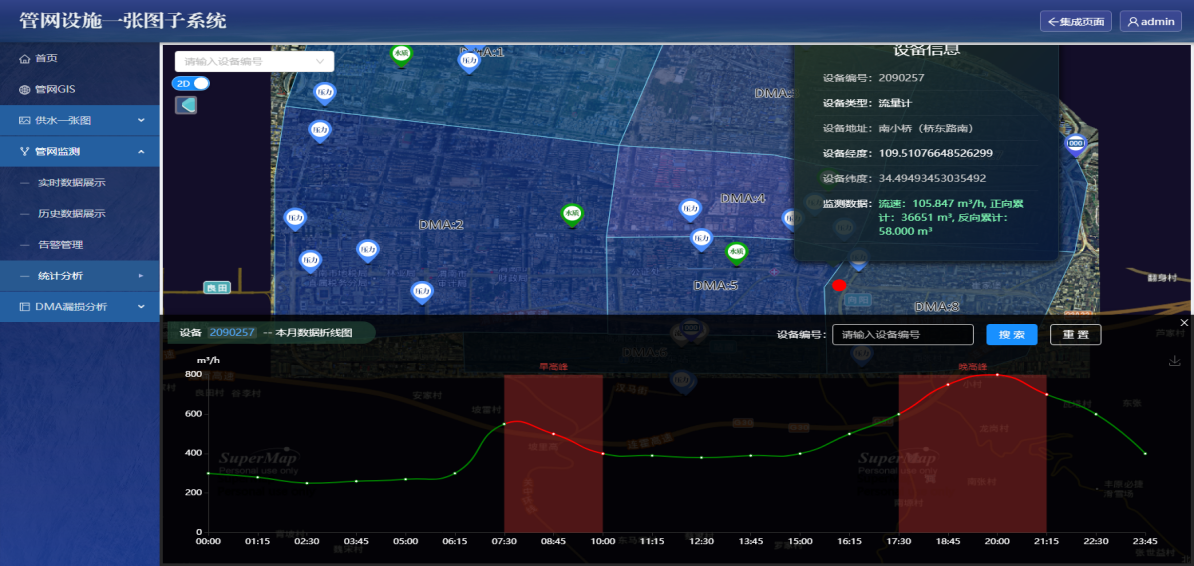Toggle the 2D/3D map view switch
The image size is (1194, 566).
[x=190, y=84]
